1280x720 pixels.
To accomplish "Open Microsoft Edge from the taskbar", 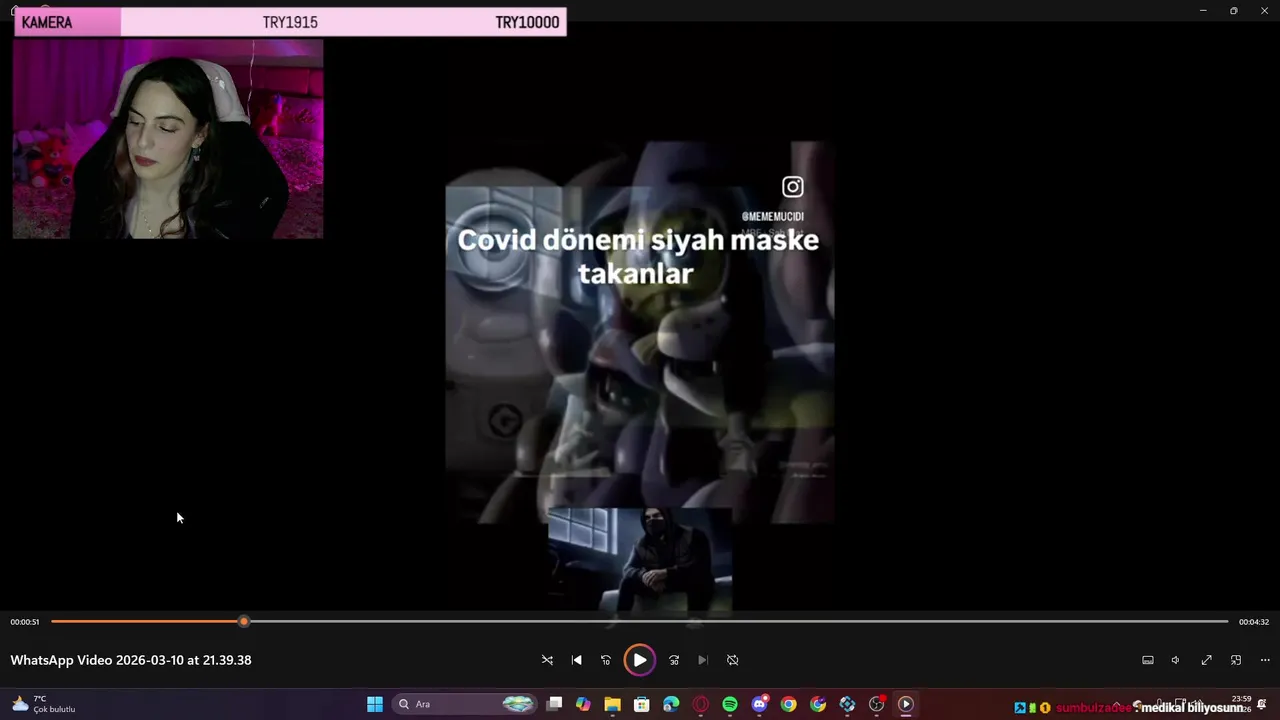I will coord(671,704).
